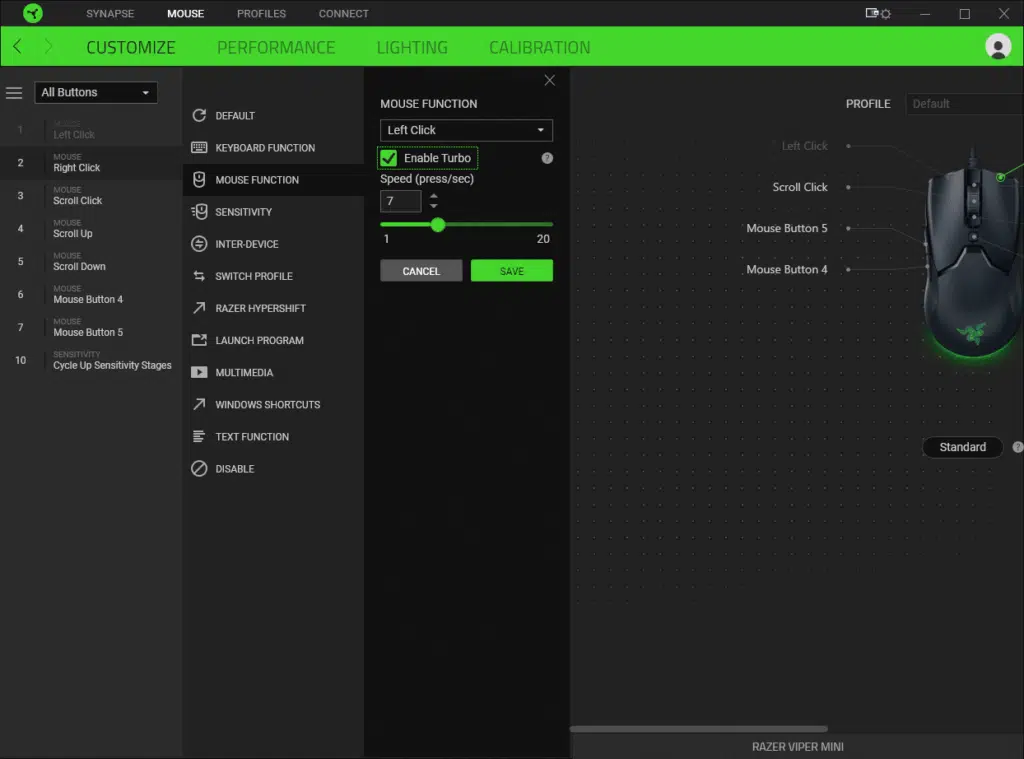
Task: Select button 2 Right Click row
Action: 91,163
